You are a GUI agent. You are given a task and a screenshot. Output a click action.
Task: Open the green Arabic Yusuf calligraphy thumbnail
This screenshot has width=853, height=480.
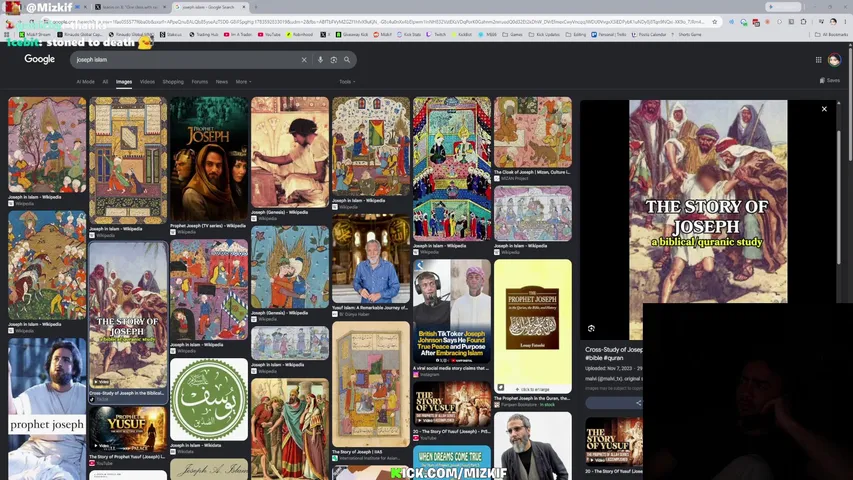point(209,399)
